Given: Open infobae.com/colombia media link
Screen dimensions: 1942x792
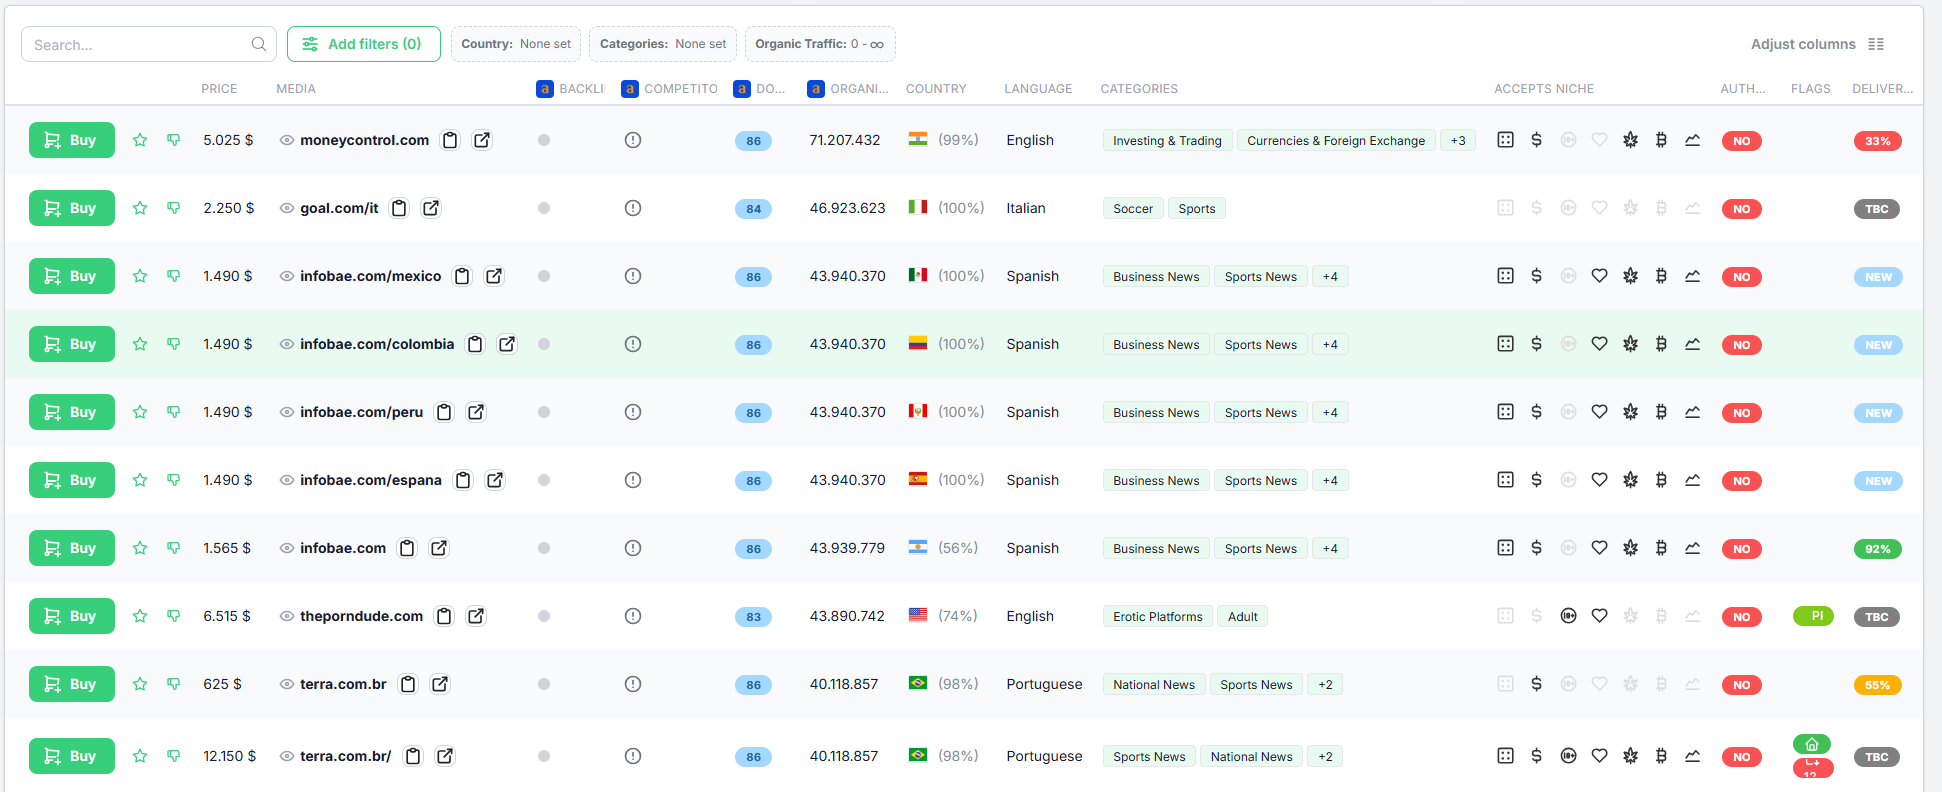Looking at the screenshot, I should pyautogui.click(x=377, y=344).
